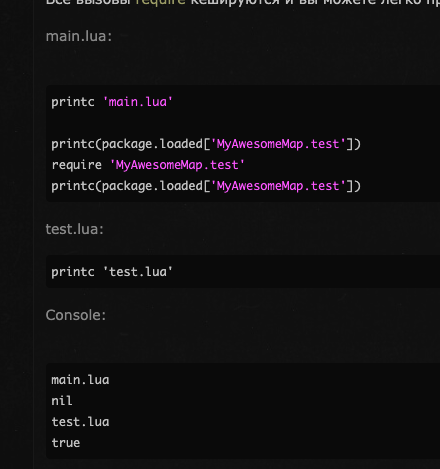Click the 'true' console output line
440x469 pixels.
click(66, 443)
